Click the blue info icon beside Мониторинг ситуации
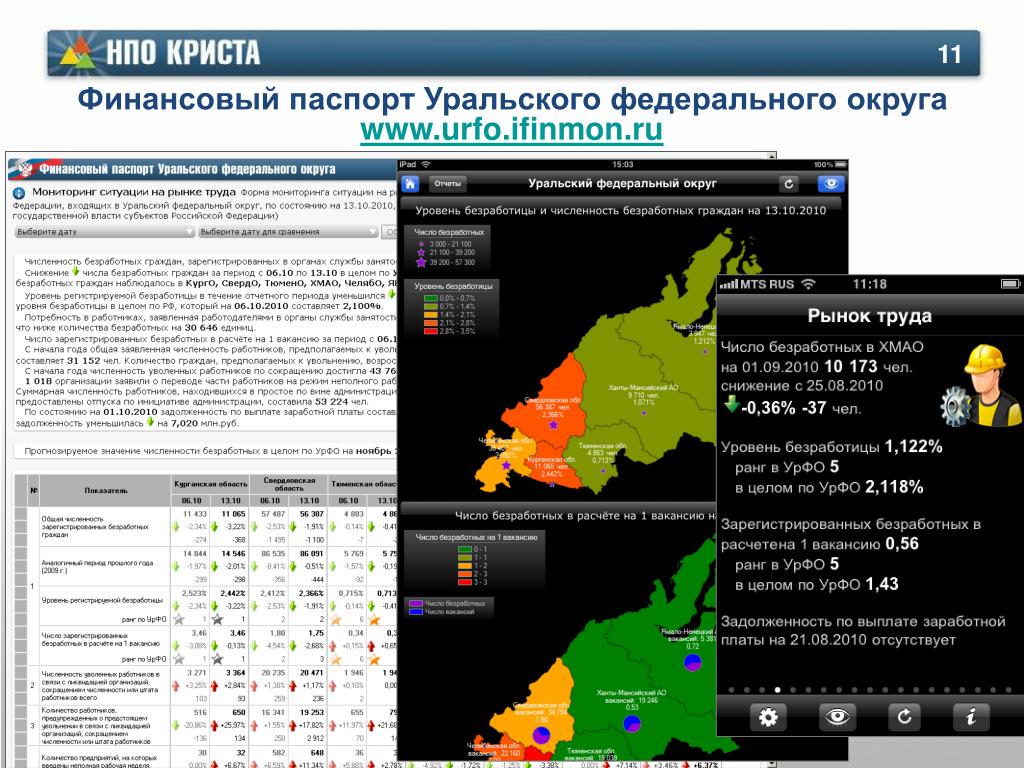The width and height of the screenshot is (1024, 768). point(19,193)
